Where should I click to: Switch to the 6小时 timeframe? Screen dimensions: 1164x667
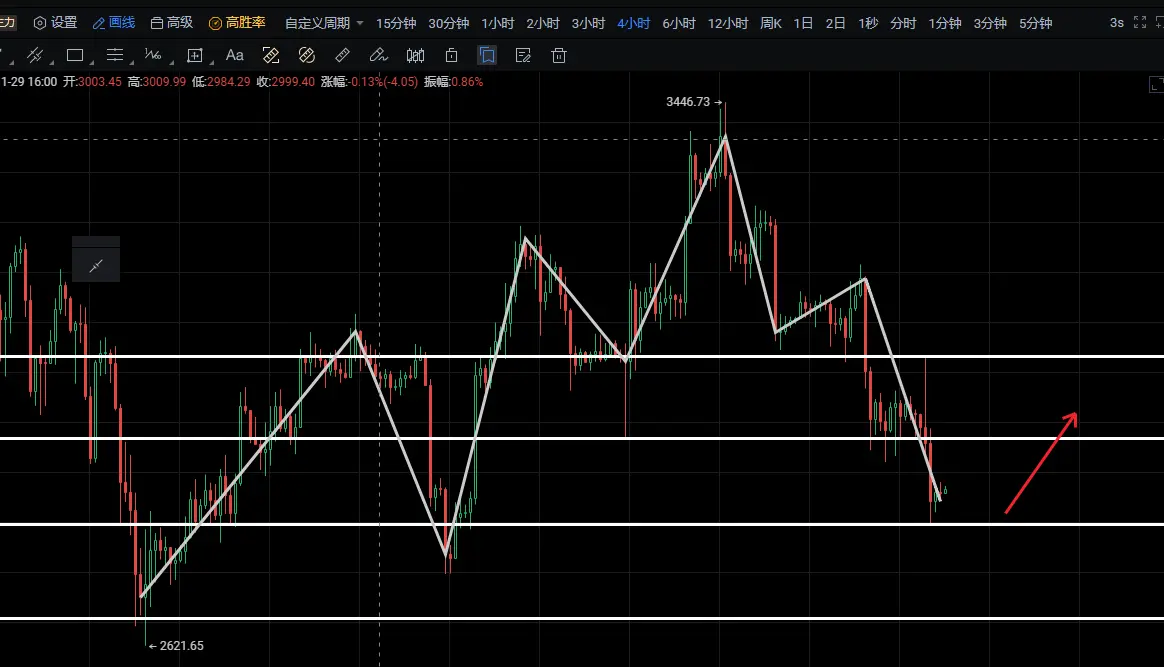(x=679, y=23)
